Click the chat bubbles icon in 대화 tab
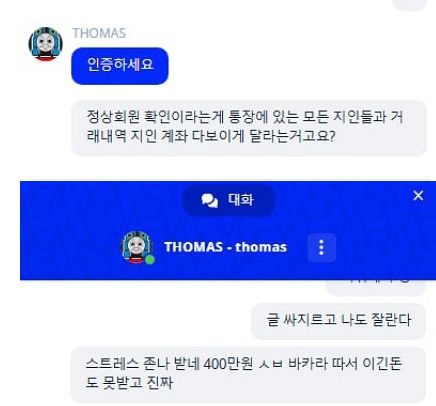Viewport: 436px width, 406px height. (210, 200)
